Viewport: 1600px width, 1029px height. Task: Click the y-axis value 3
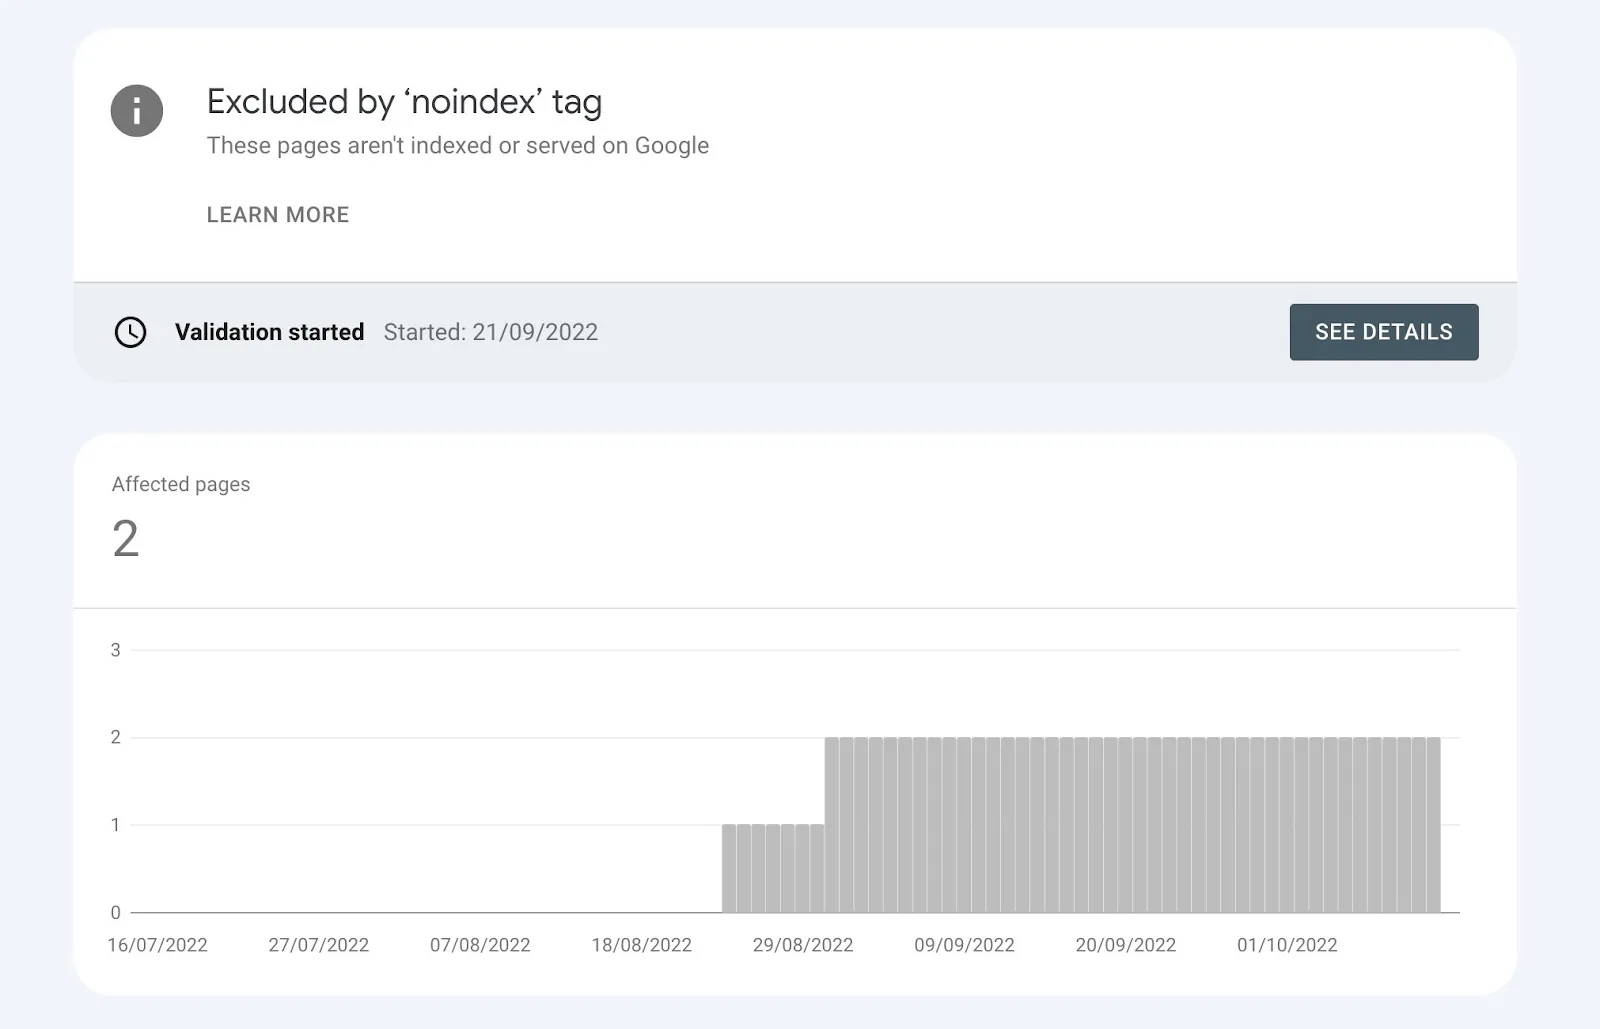[114, 649]
